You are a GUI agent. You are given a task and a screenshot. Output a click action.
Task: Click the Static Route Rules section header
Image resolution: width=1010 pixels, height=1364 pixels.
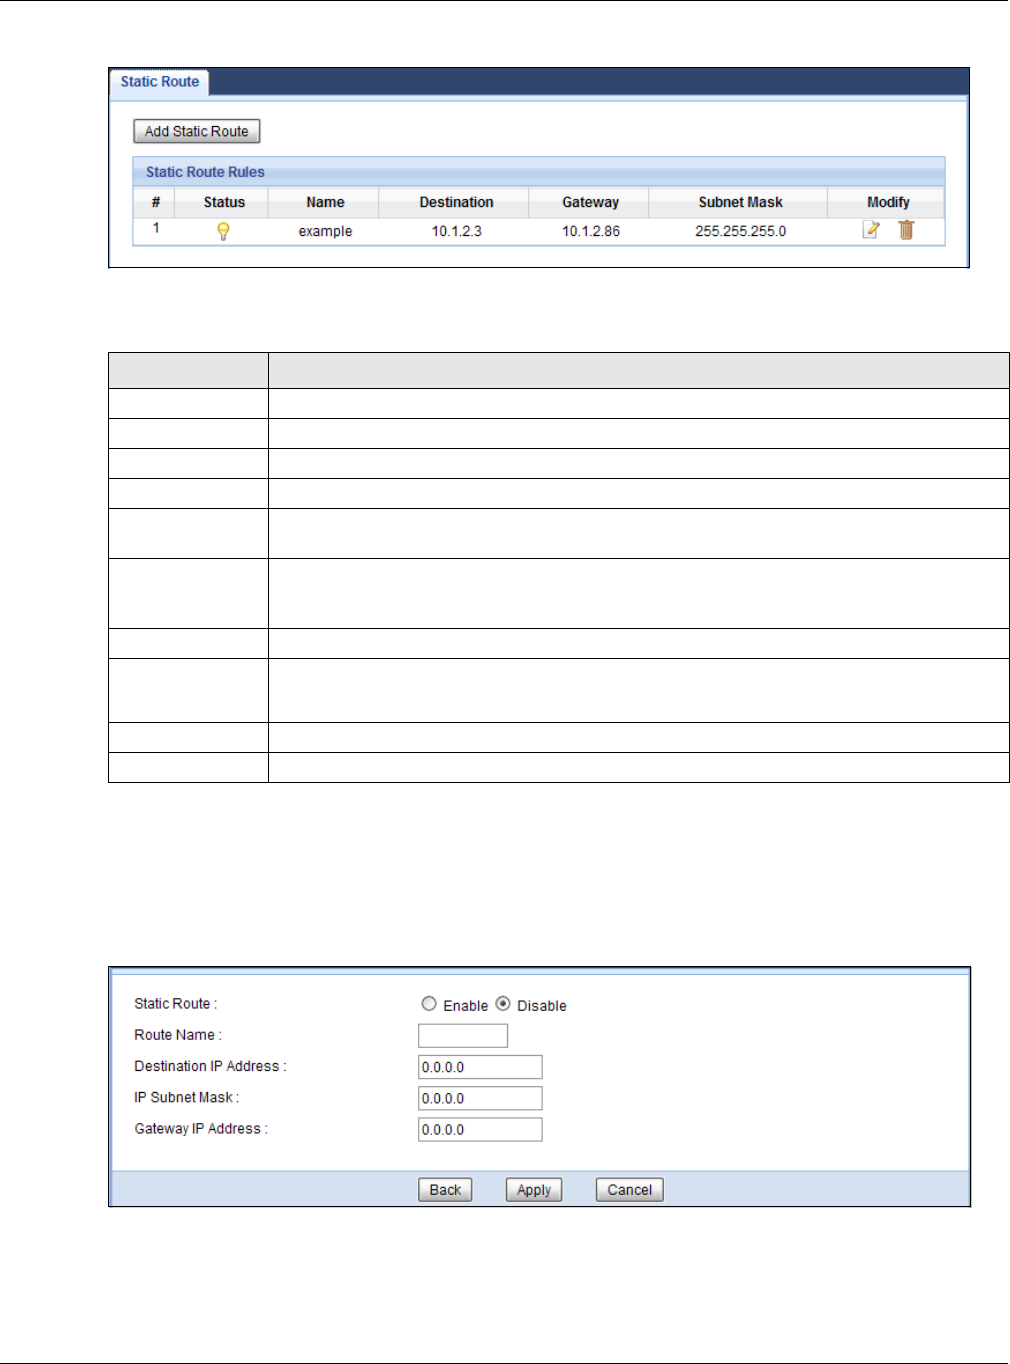539,172
